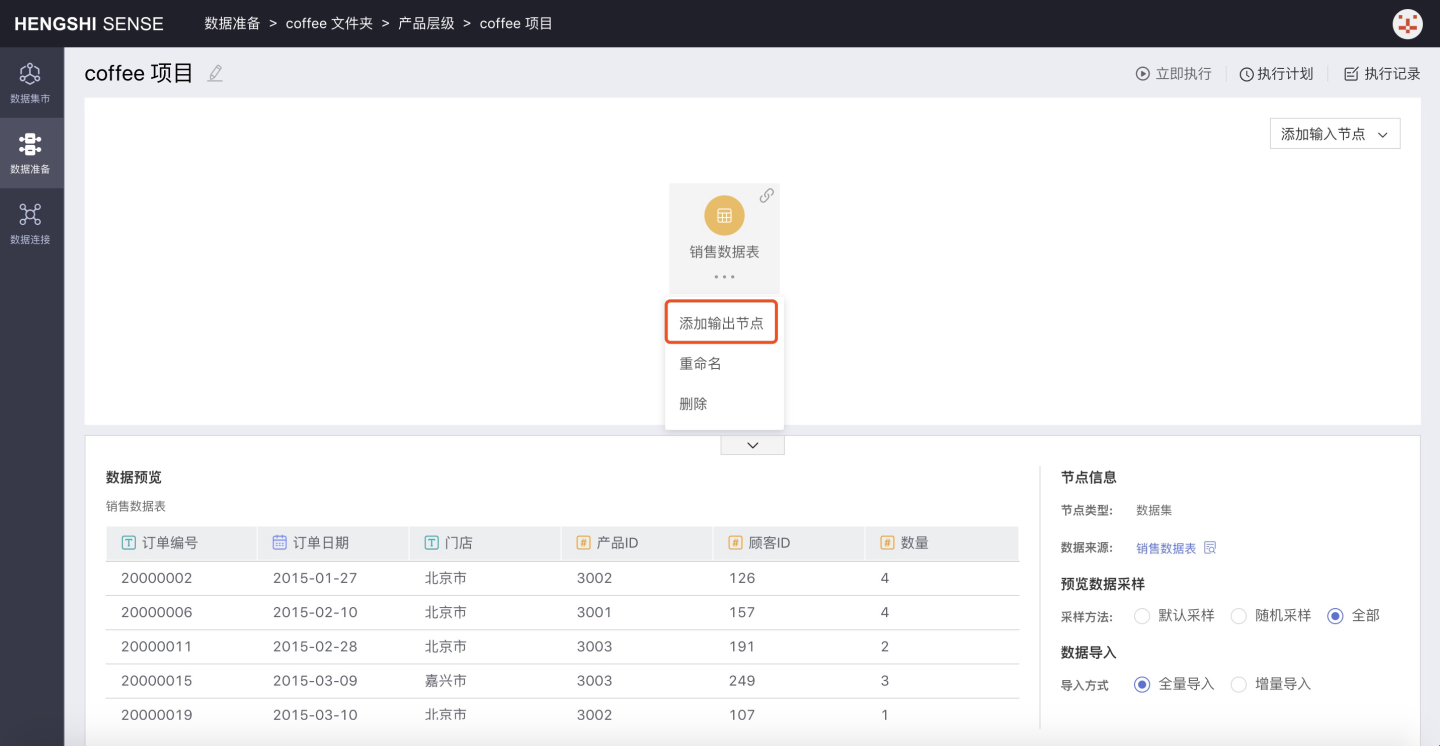Viewport: 1440px width, 746px height.
Task: Select 重命名 in the node menu
Action: (x=700, y=364)
